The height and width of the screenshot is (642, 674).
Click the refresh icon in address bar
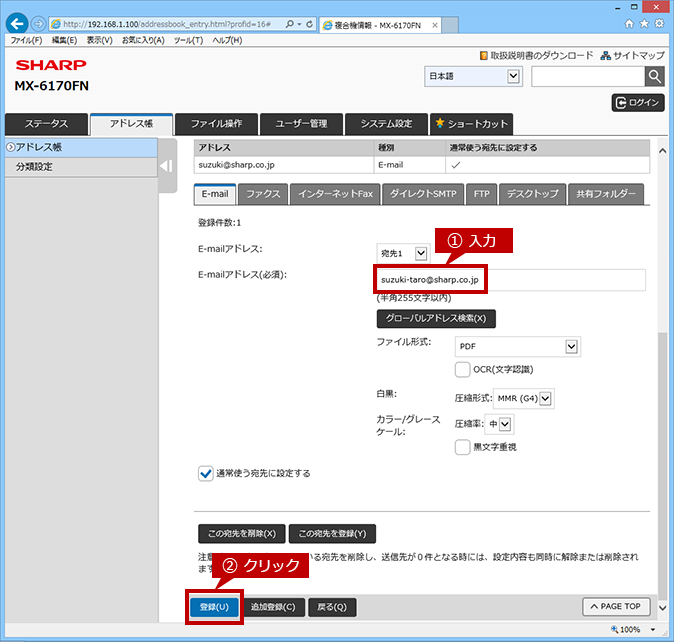pos(309,24)
